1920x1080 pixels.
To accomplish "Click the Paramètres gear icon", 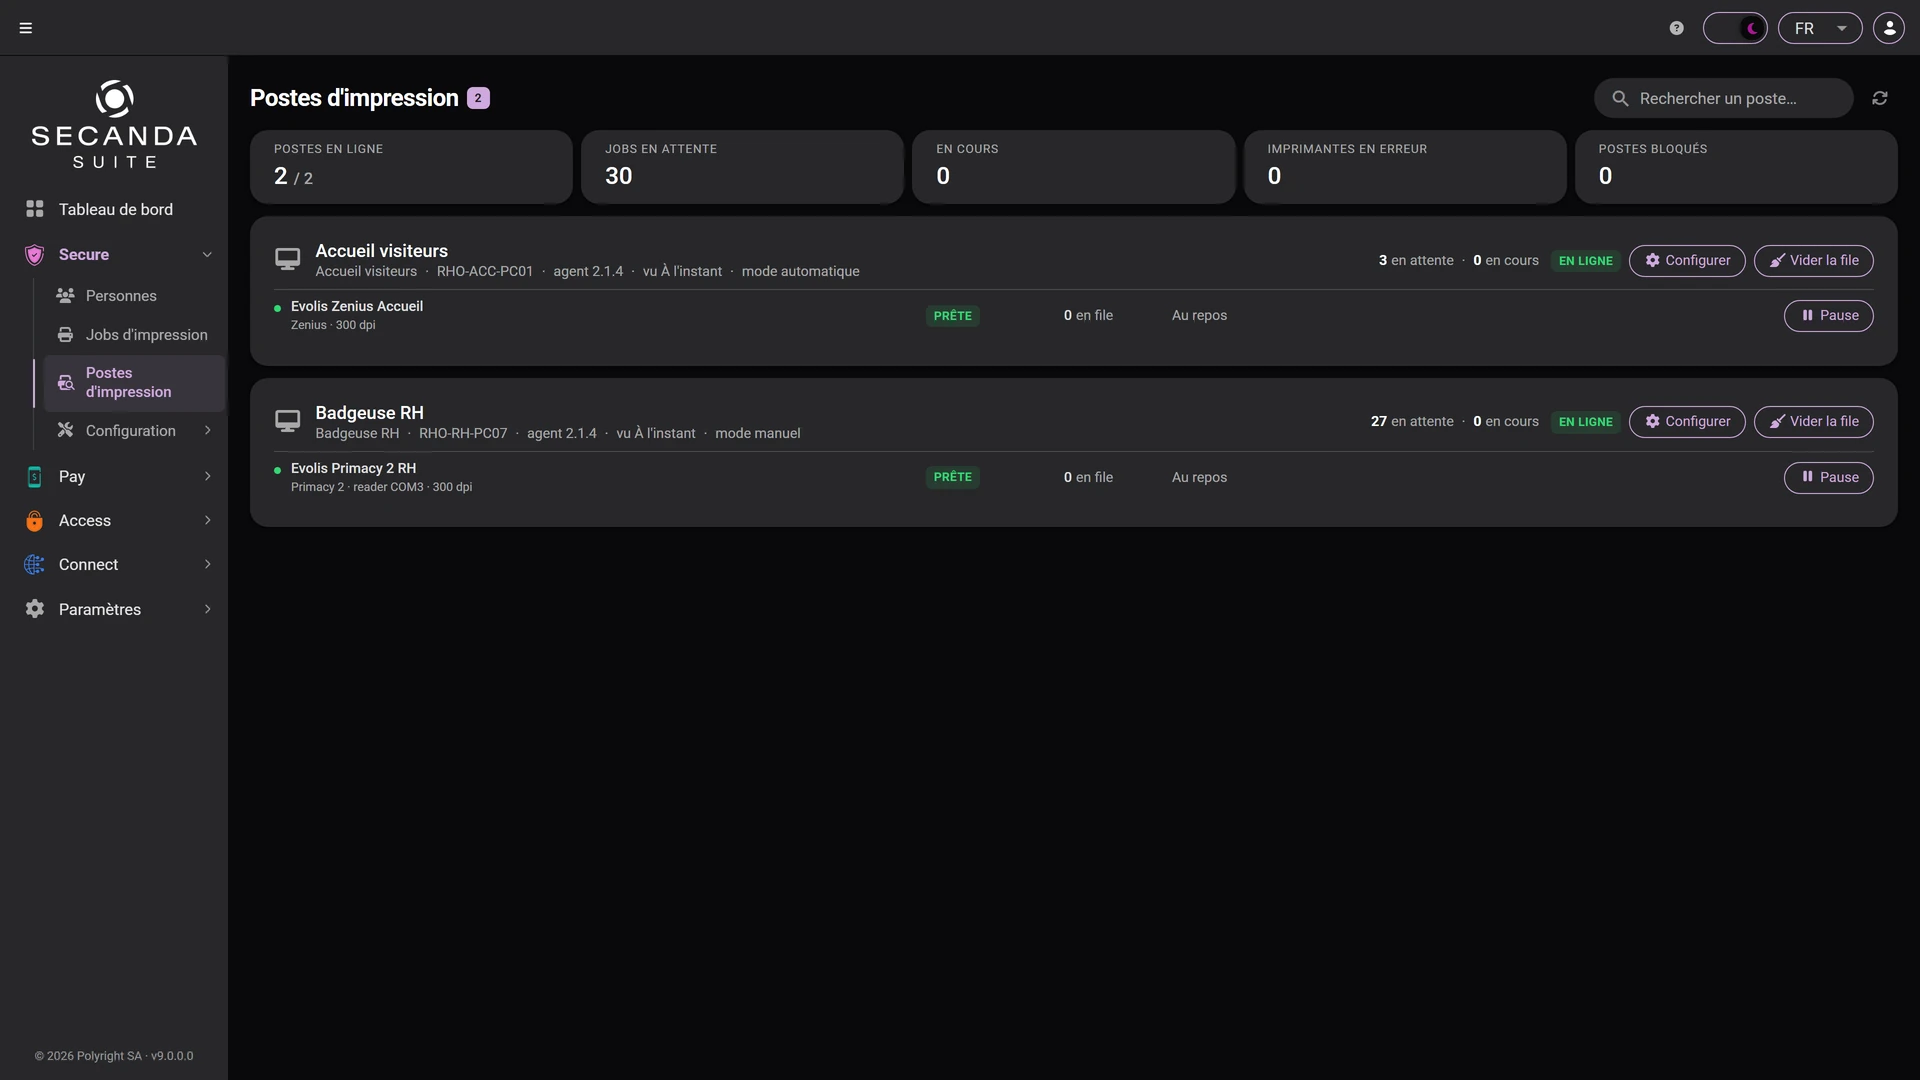I will (35, 610).
